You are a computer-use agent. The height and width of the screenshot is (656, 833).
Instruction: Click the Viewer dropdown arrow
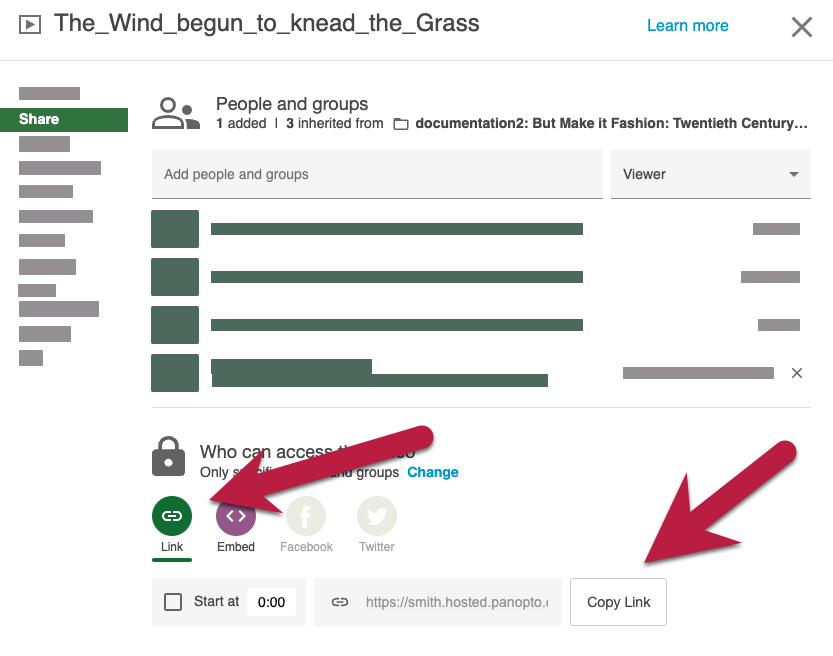tap(794, 174)
